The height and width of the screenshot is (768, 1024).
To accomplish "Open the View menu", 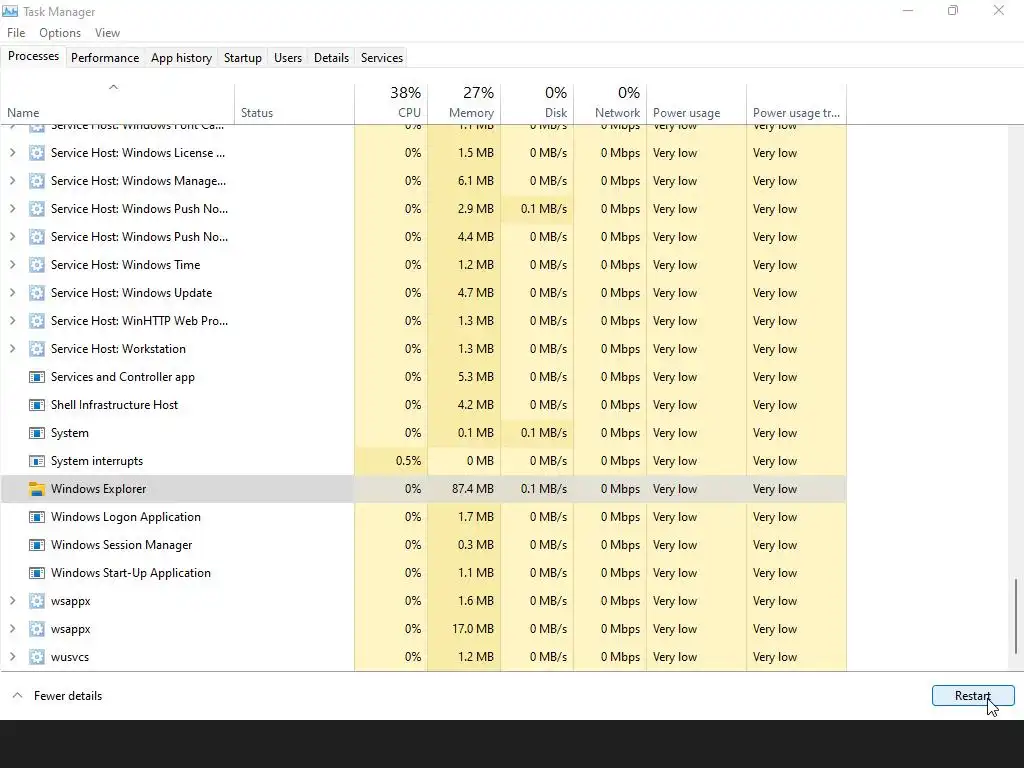I will 107,33.
